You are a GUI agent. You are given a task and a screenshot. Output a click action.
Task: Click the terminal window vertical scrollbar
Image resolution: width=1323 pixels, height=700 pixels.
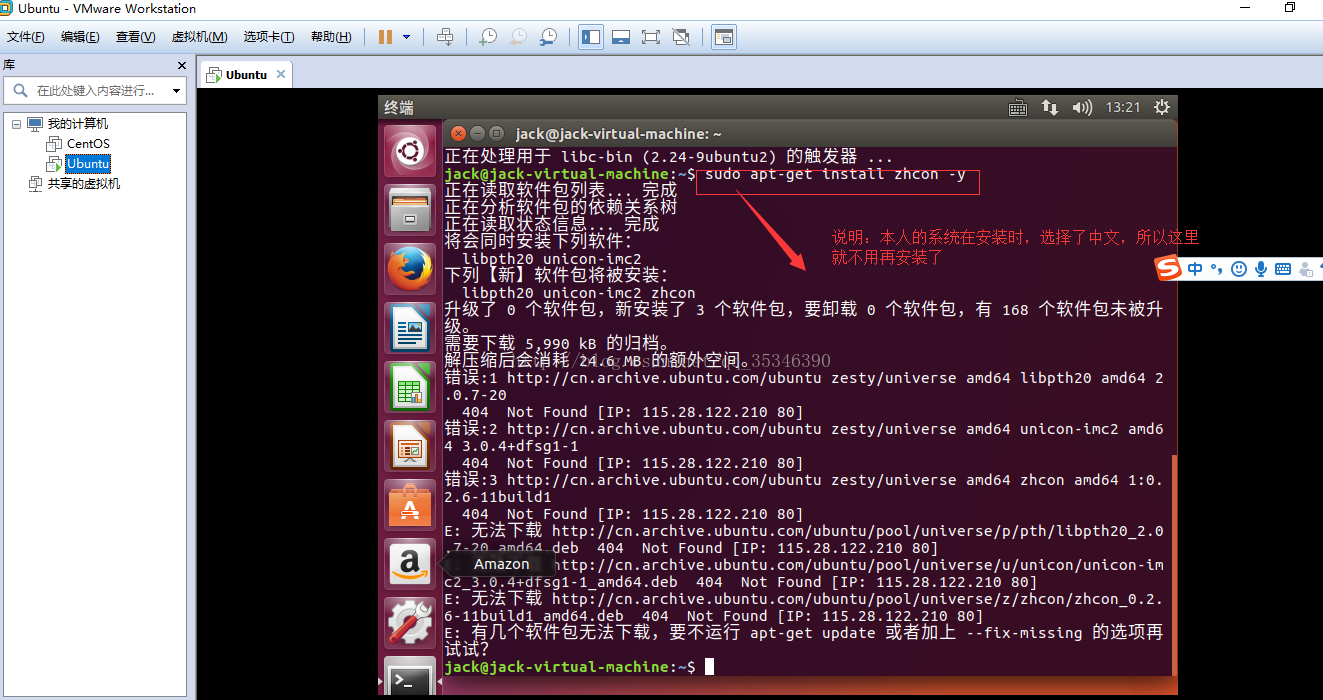point(1175,565)
